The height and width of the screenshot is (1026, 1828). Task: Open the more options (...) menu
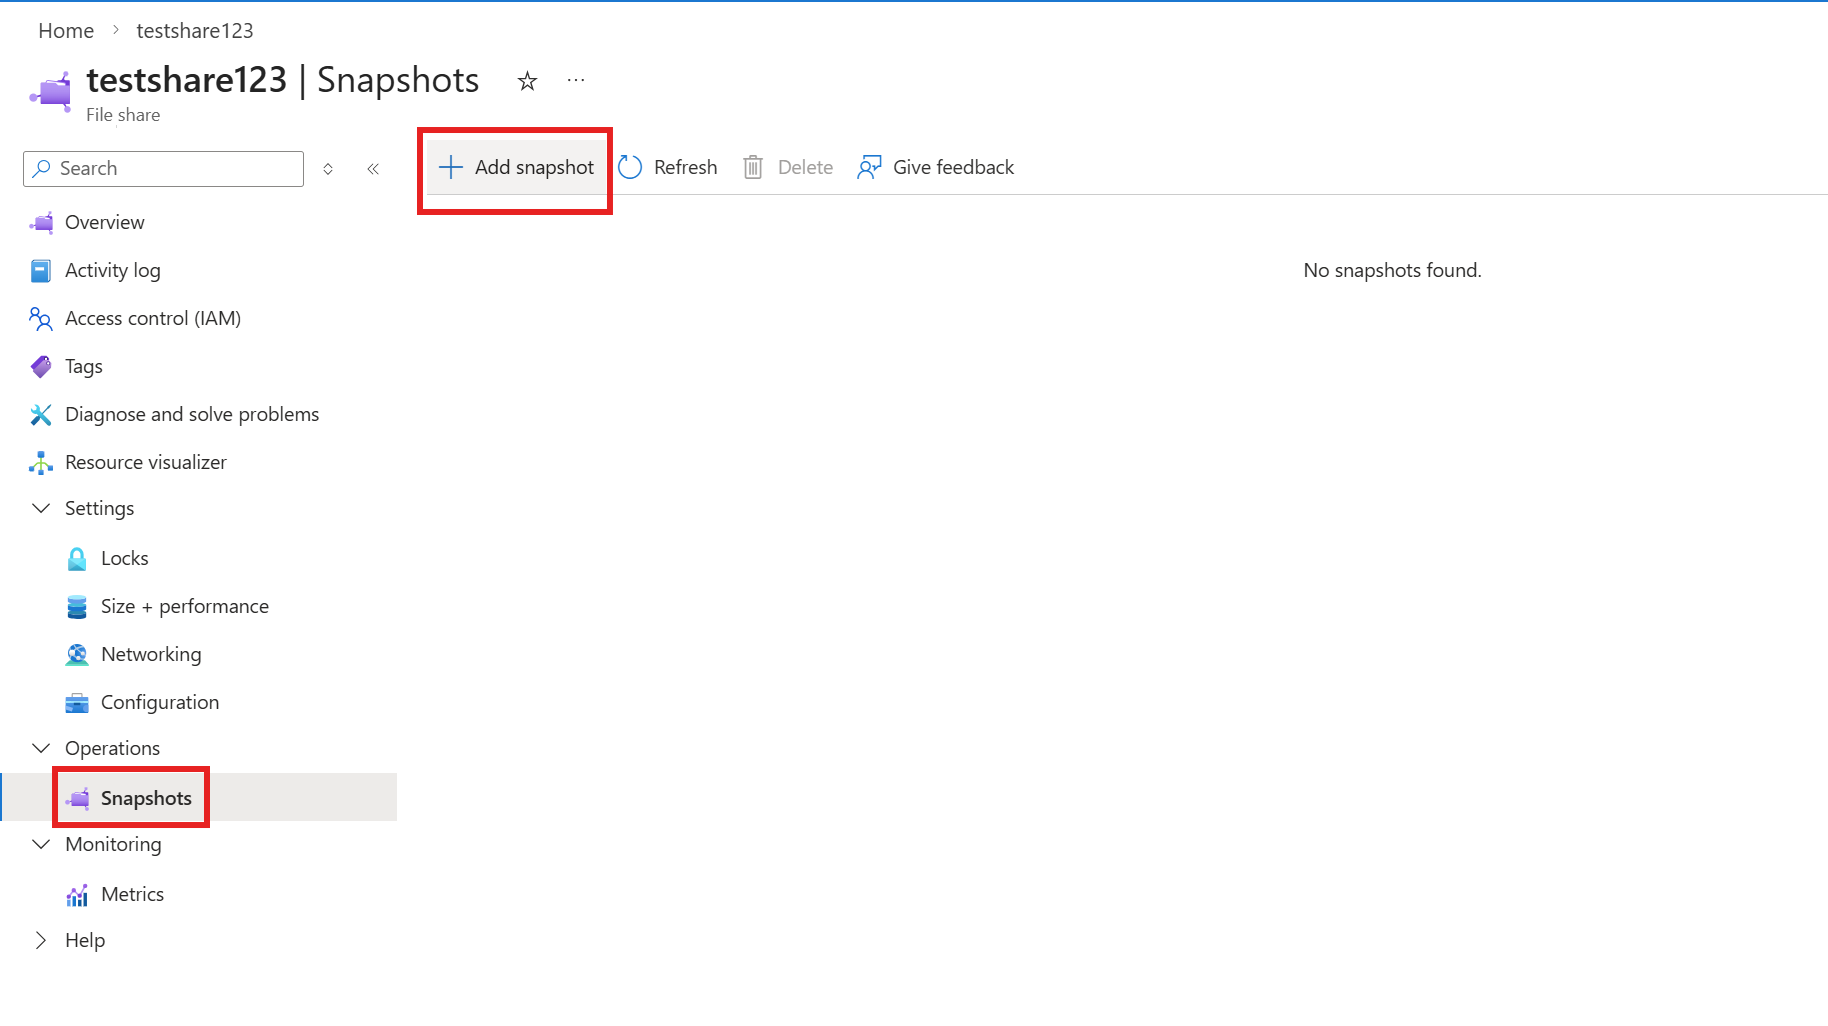575,80
